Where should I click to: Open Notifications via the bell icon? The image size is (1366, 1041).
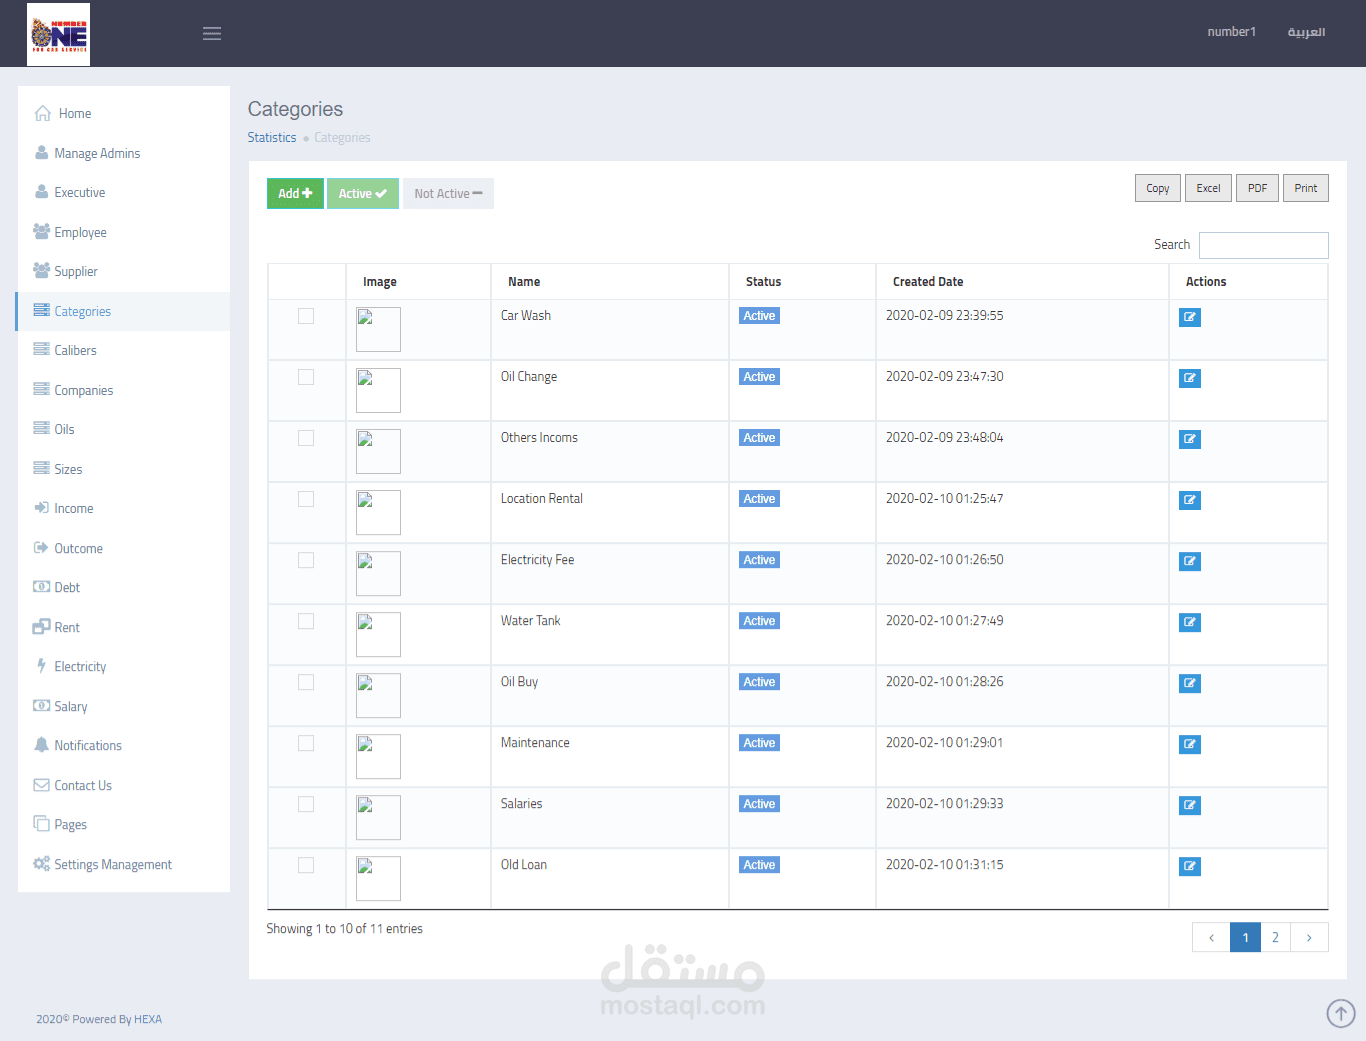coord(41,745)
